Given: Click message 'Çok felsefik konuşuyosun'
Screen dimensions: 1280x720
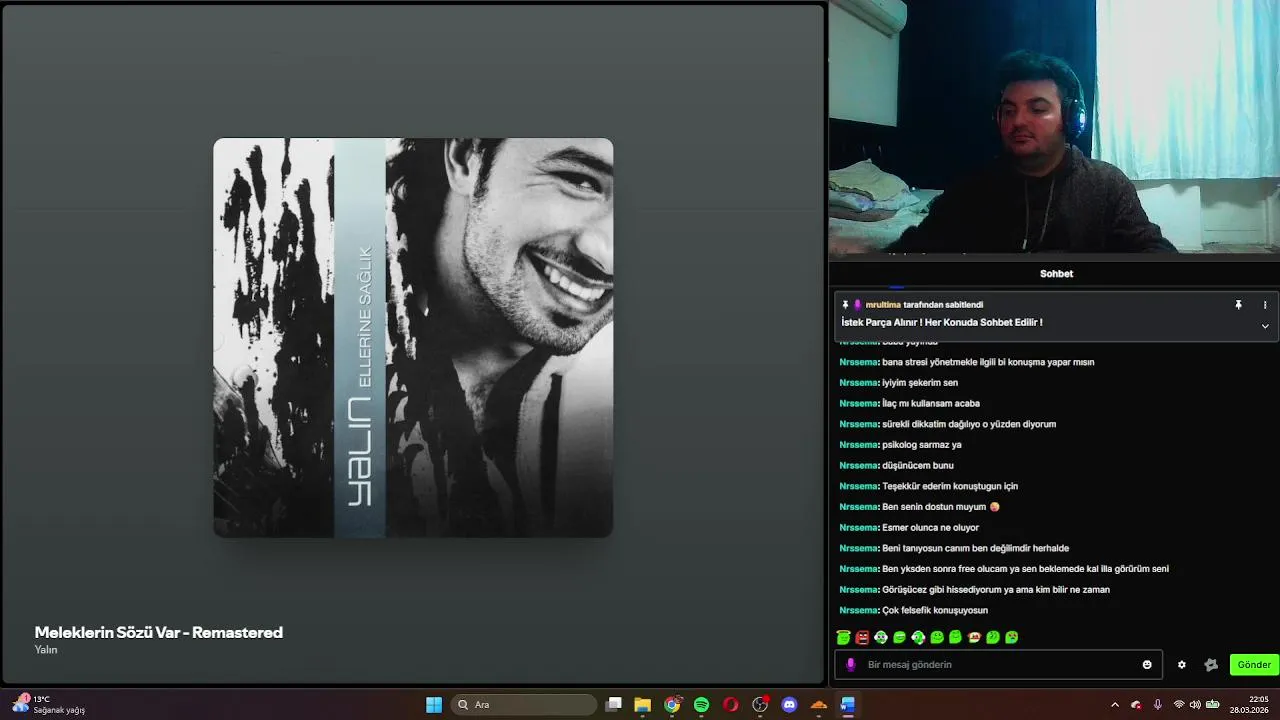Looking at the screenshot, I should click(935, 611).
